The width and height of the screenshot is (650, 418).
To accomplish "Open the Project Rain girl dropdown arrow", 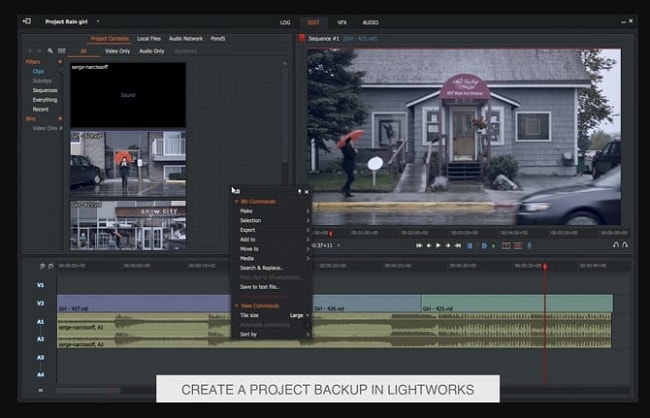I will 98,21.
